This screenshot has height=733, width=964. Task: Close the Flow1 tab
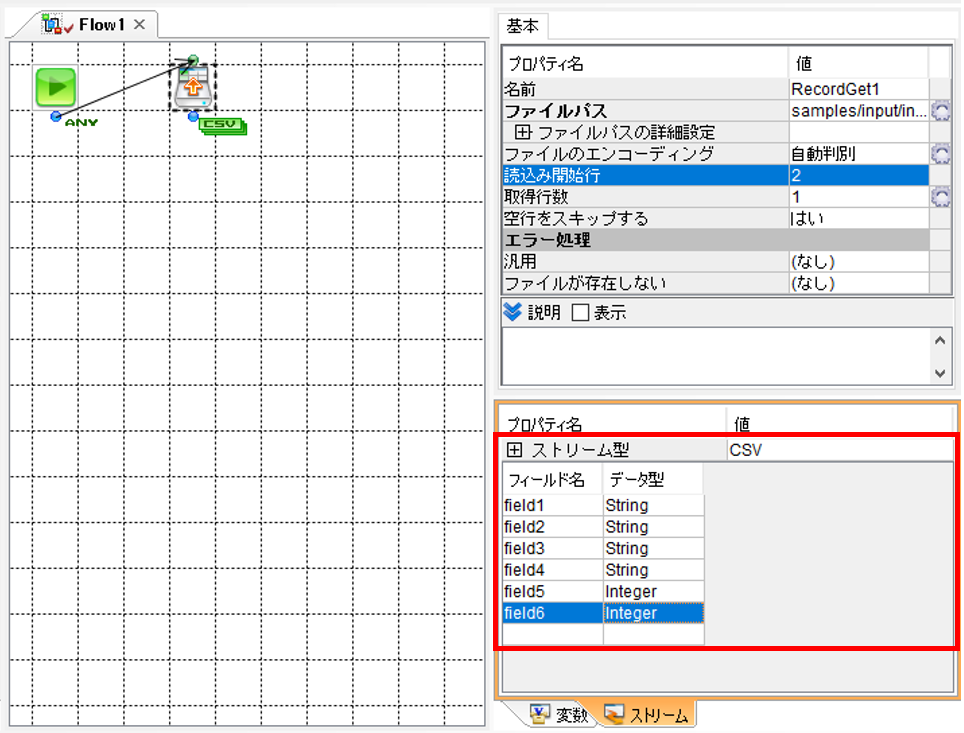140,25
